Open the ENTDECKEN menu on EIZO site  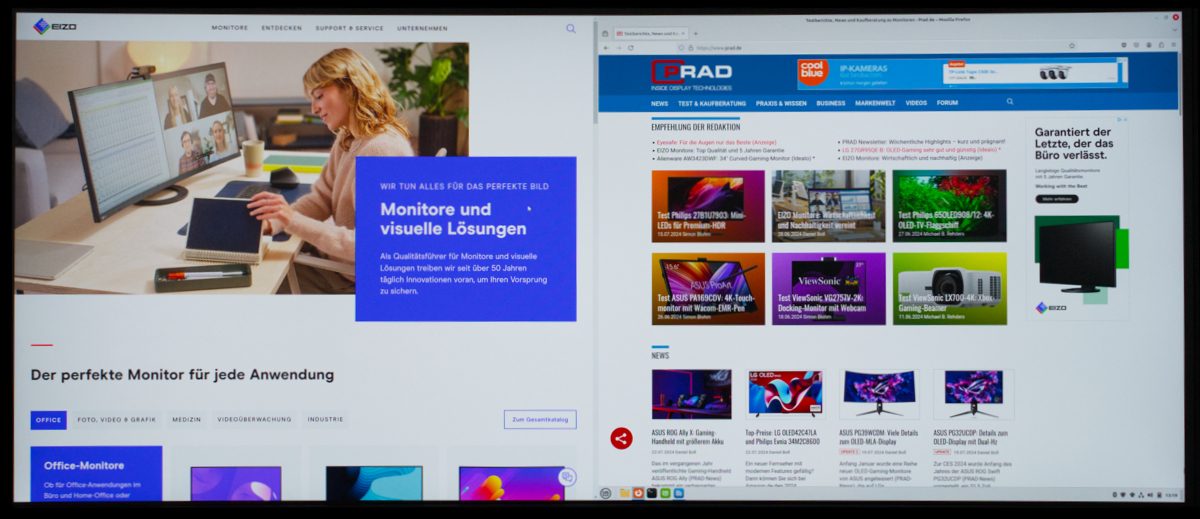tap(282, 28)
